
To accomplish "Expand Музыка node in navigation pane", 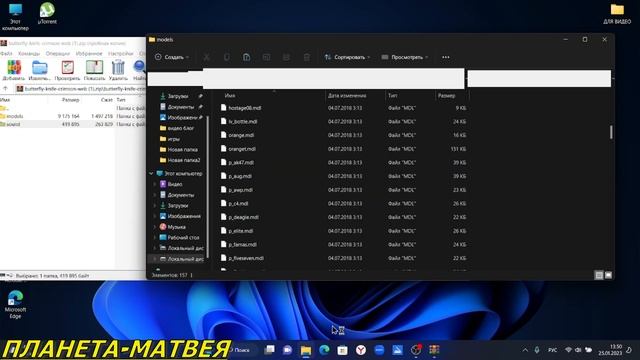I will tap(155, 227).
